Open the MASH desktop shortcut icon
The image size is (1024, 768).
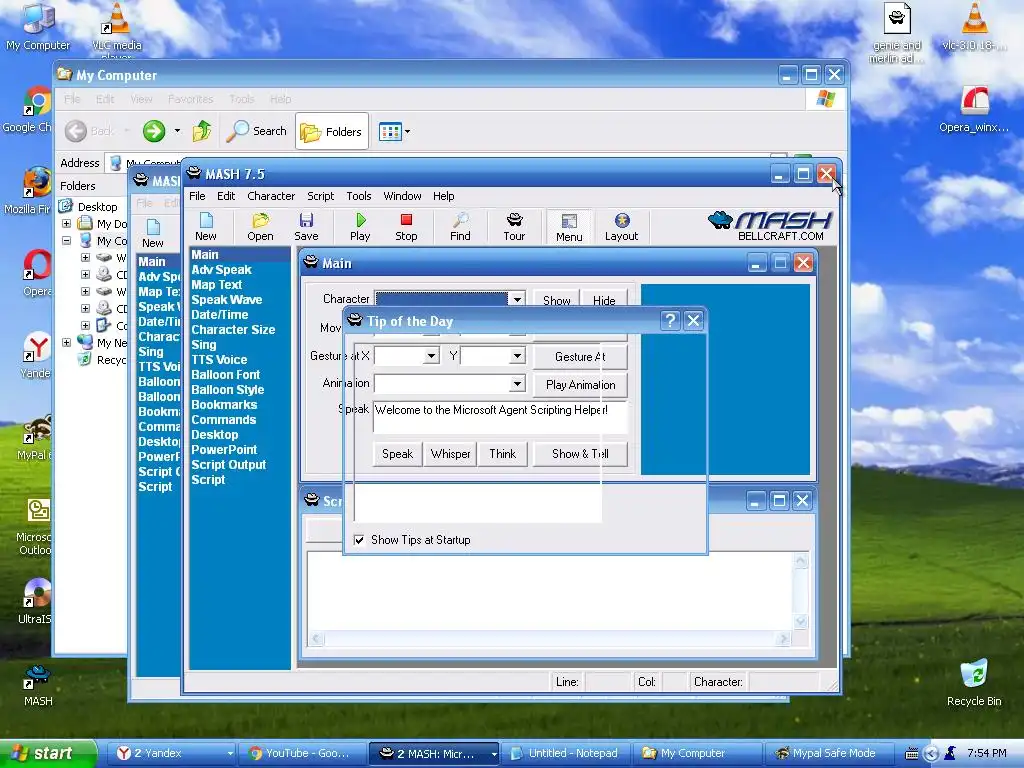[38, 686]
